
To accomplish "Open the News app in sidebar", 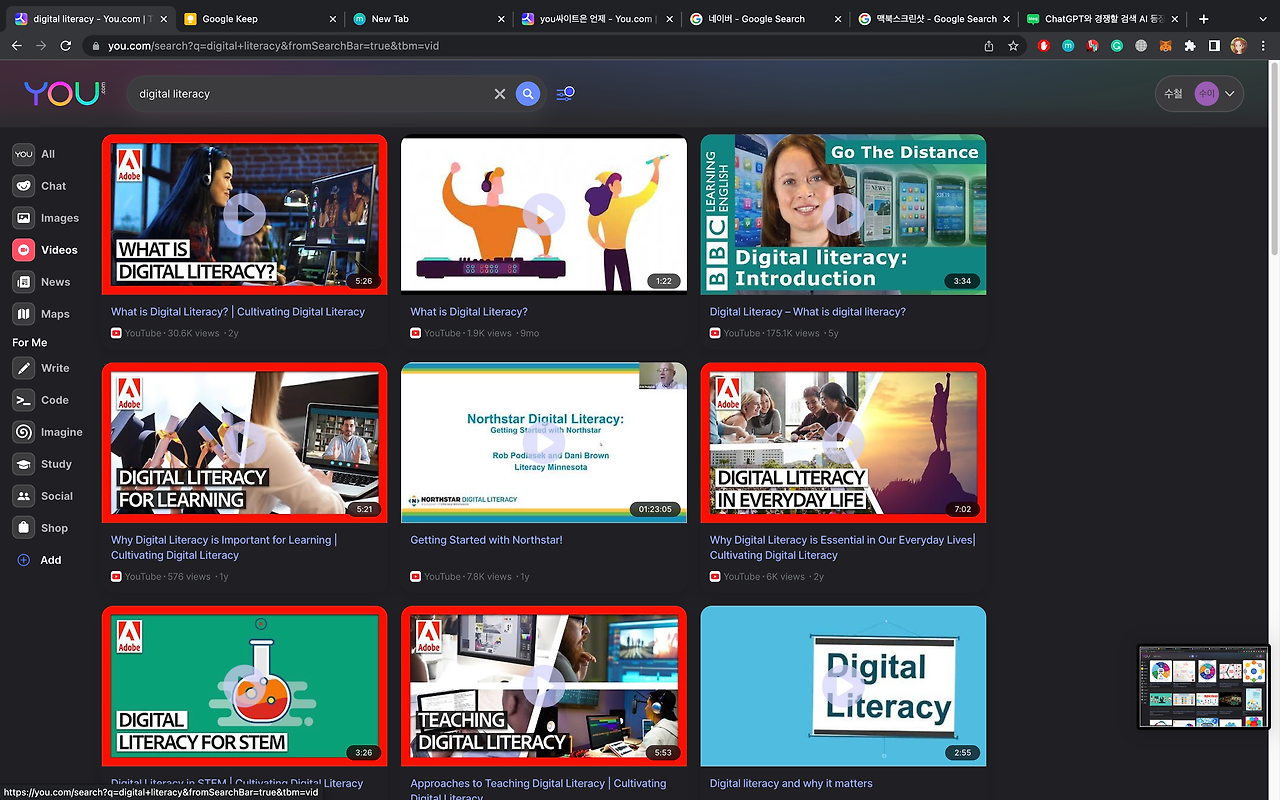I will click(42, 282).
